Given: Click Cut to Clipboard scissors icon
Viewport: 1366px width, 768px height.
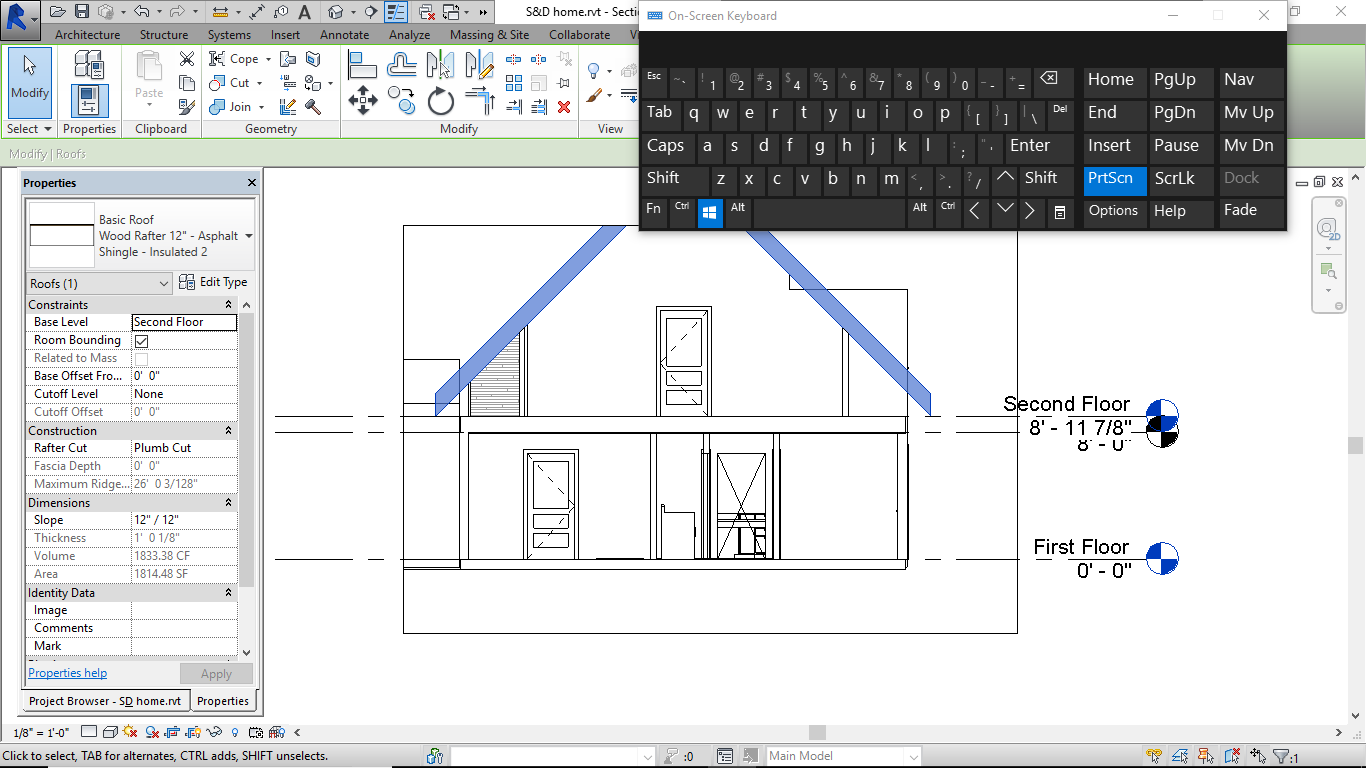Looking at the screenshot, I should 187,59.
